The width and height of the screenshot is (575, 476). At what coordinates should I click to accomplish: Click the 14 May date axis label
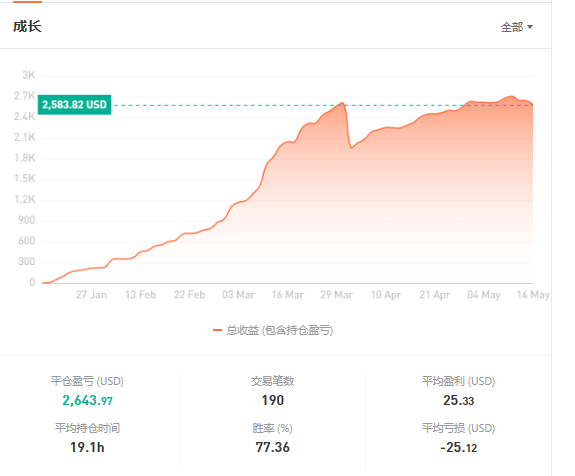(x=533, y=295)
